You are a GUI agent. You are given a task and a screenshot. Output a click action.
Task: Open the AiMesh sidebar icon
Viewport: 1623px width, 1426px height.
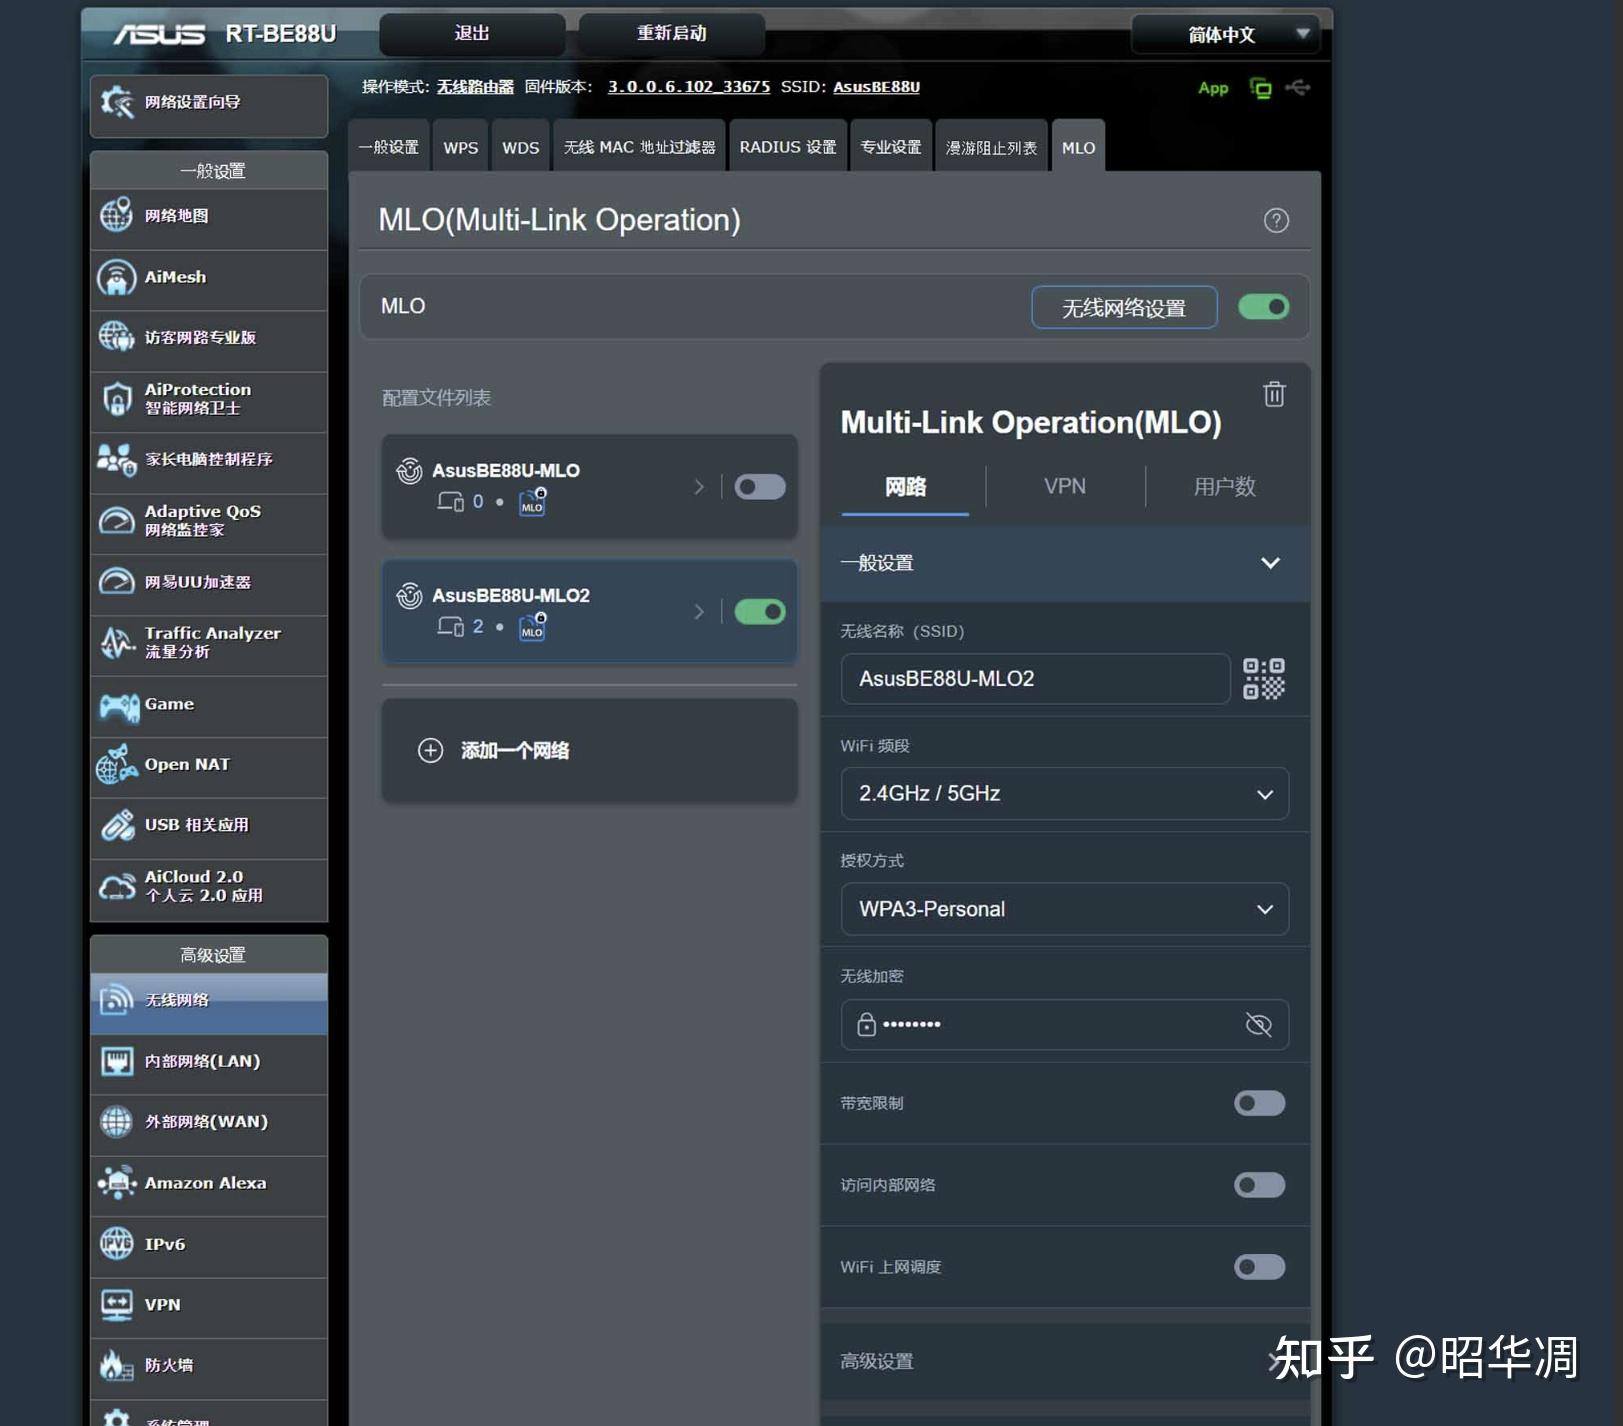pos(117,278)
